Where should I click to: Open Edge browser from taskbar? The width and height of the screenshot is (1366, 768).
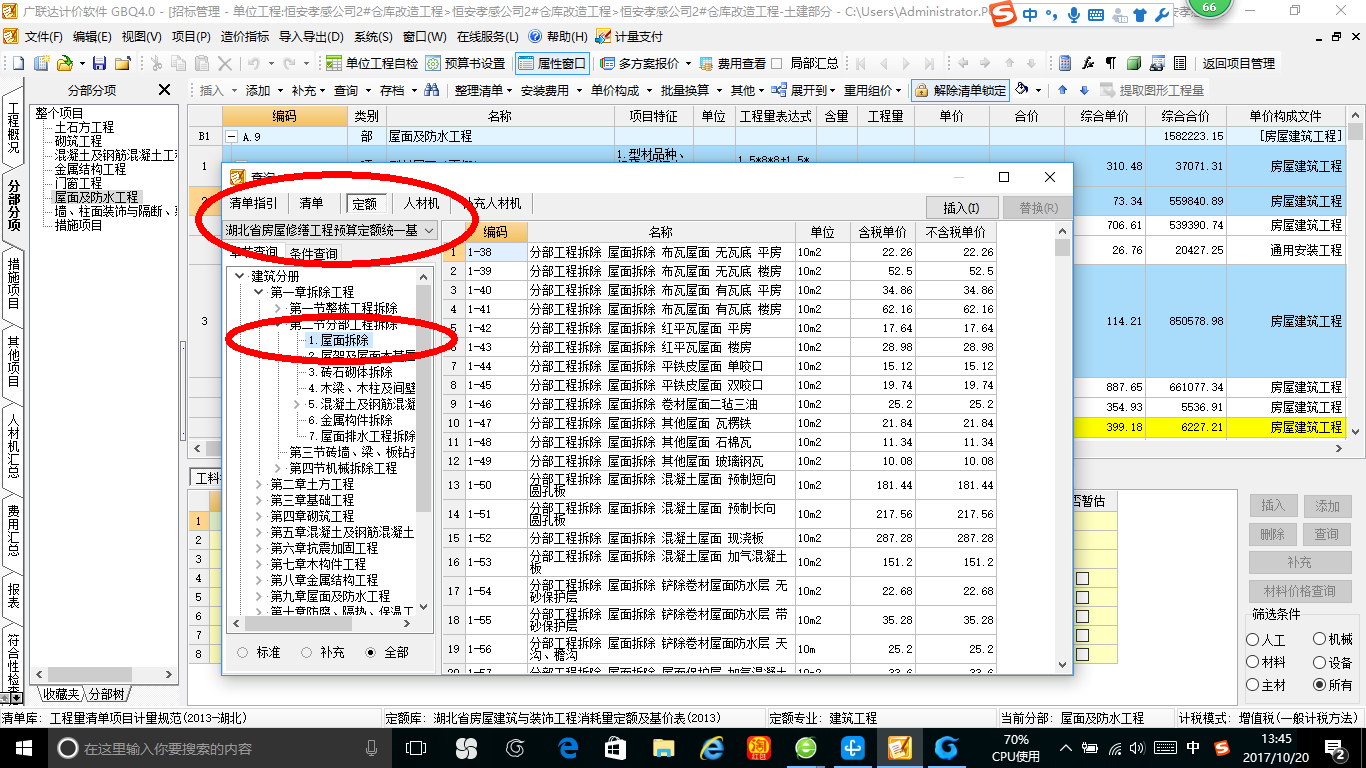point(569,748)
